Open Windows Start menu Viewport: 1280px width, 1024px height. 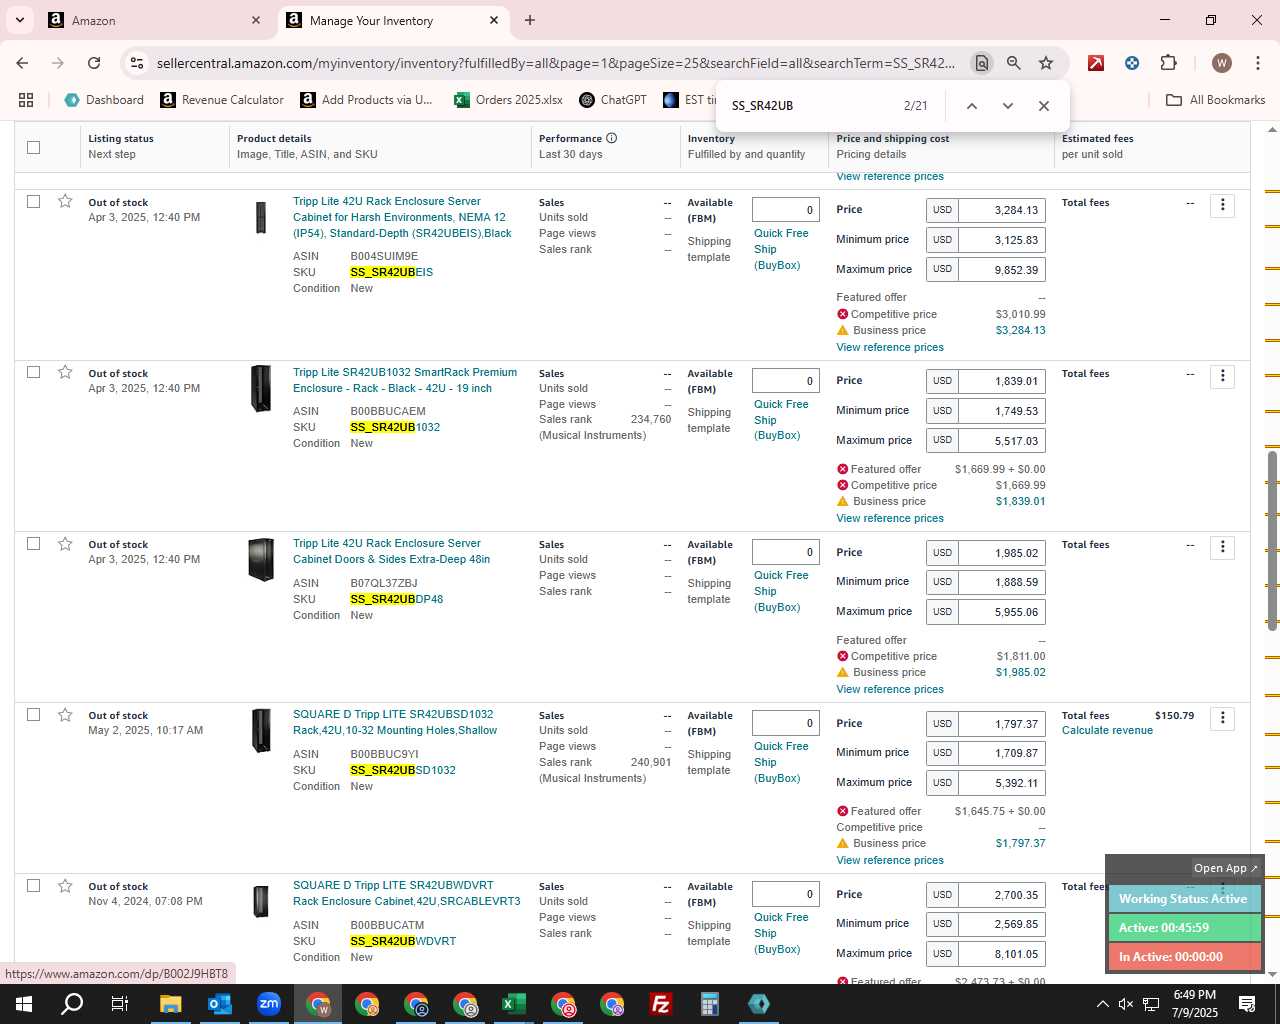pyautogui.click(x=23, y=1004)
